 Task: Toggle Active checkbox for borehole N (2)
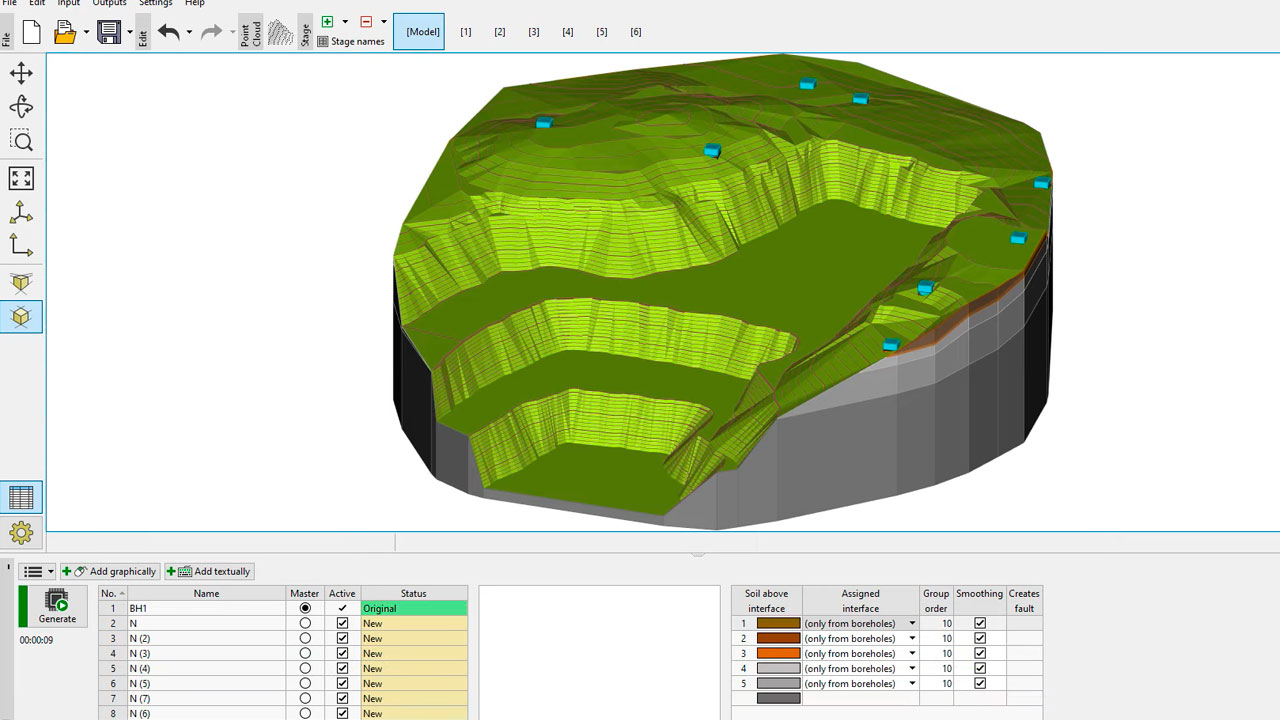tap(342, 638)
